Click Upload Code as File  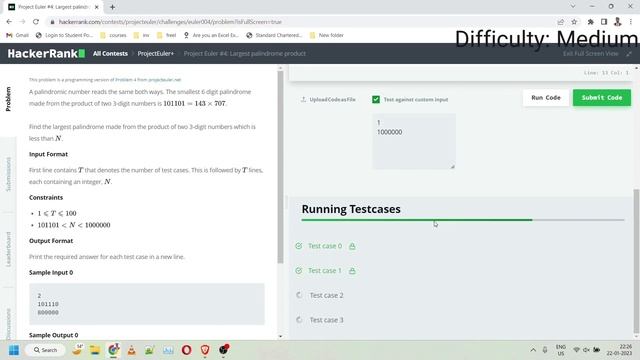coord(333,99)
